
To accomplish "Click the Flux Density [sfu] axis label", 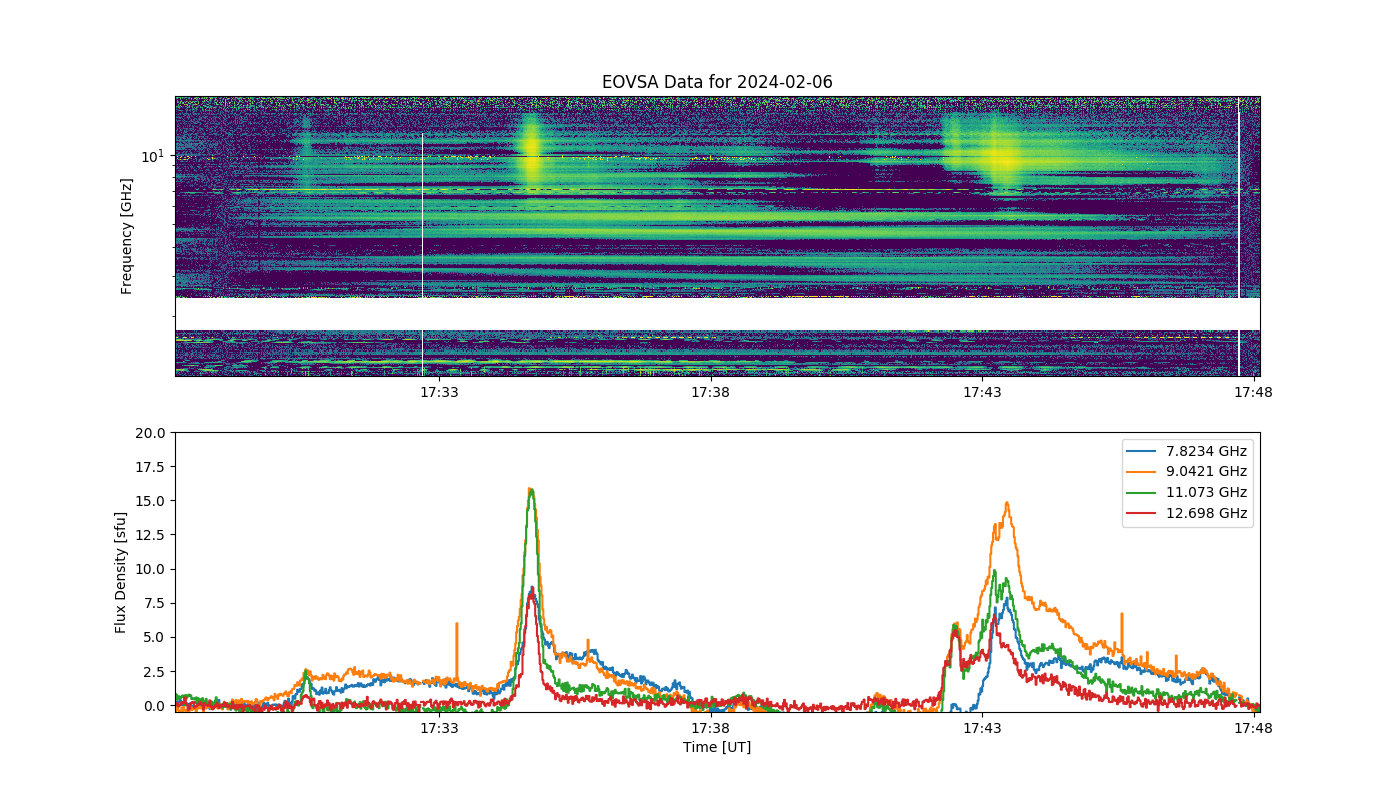I will tap(121, 572).
